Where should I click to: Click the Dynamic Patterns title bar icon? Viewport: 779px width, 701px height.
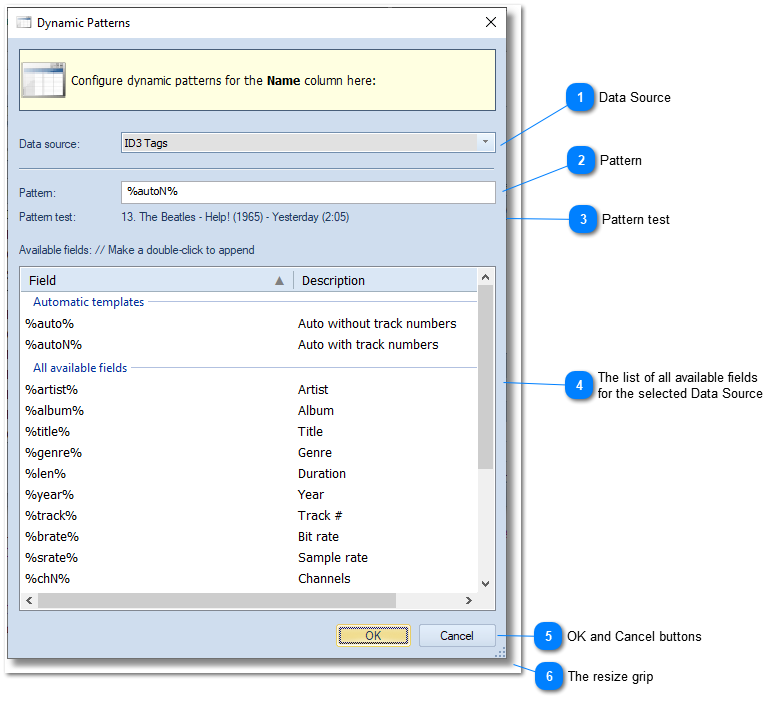[23, 22]
